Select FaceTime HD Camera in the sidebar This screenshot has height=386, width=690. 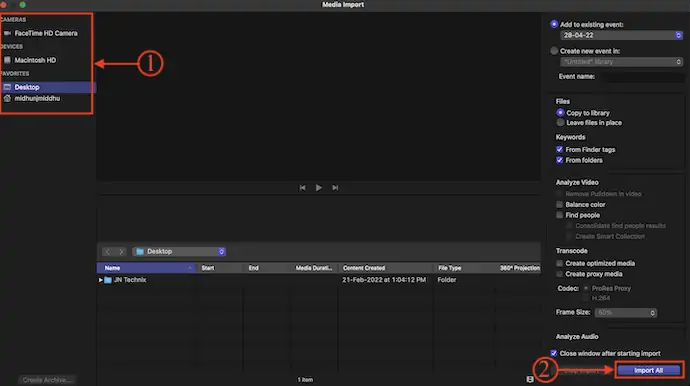coord(46,33)
